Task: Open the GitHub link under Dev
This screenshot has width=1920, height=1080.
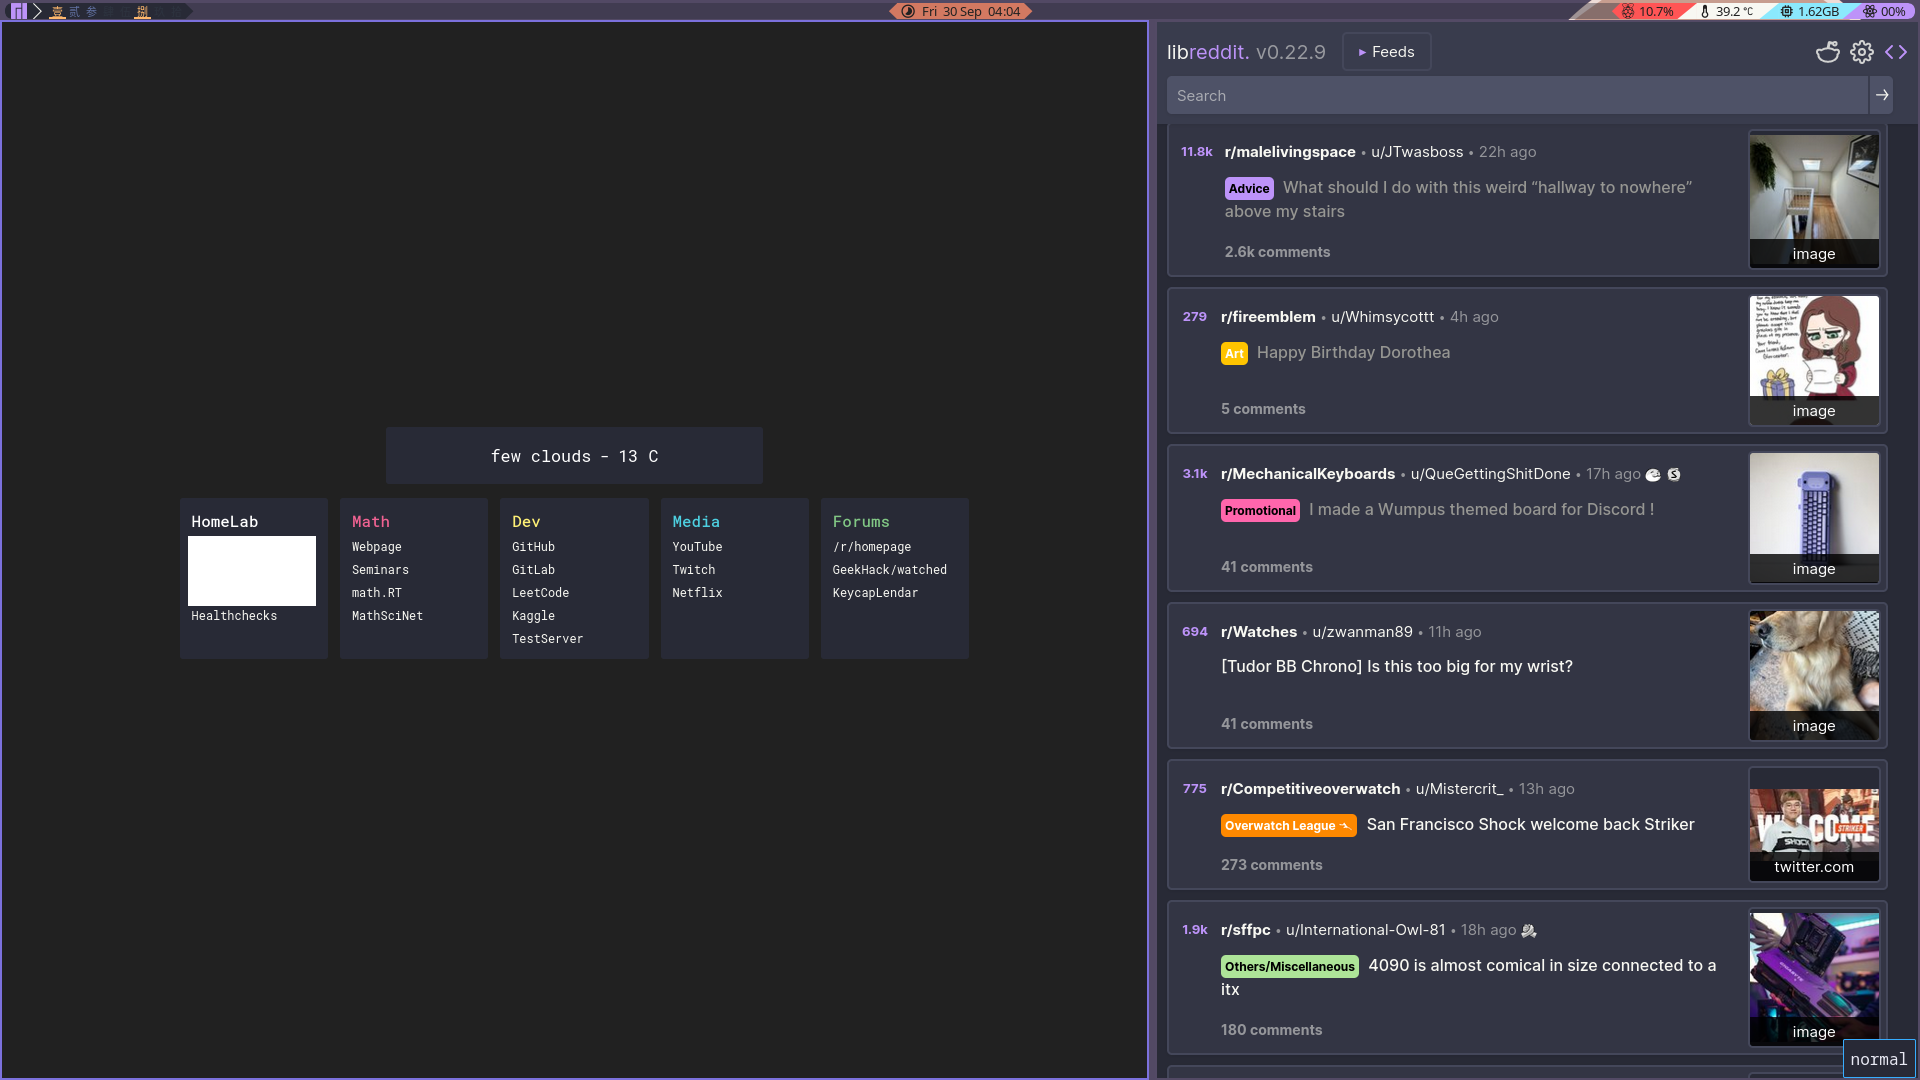Action: (533, 547)
